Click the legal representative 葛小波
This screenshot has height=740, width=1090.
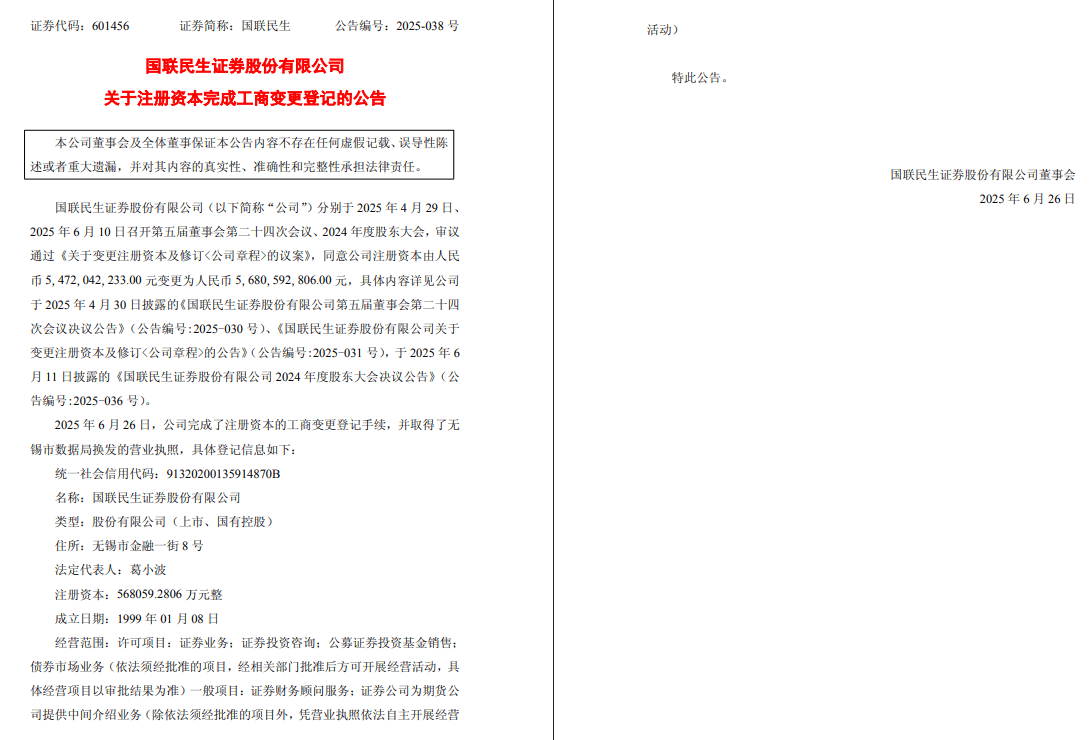click(148, 570)
